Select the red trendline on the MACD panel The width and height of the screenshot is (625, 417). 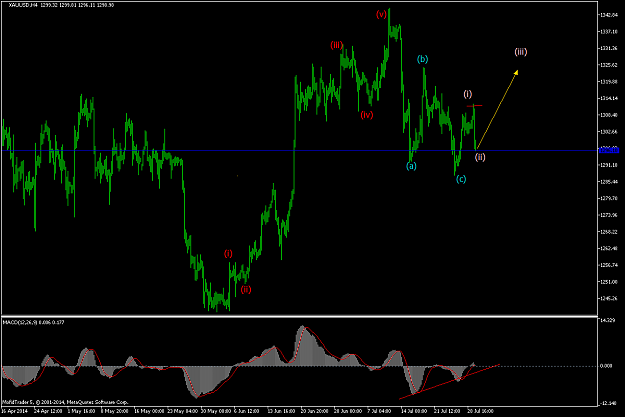tap(449, 381)
